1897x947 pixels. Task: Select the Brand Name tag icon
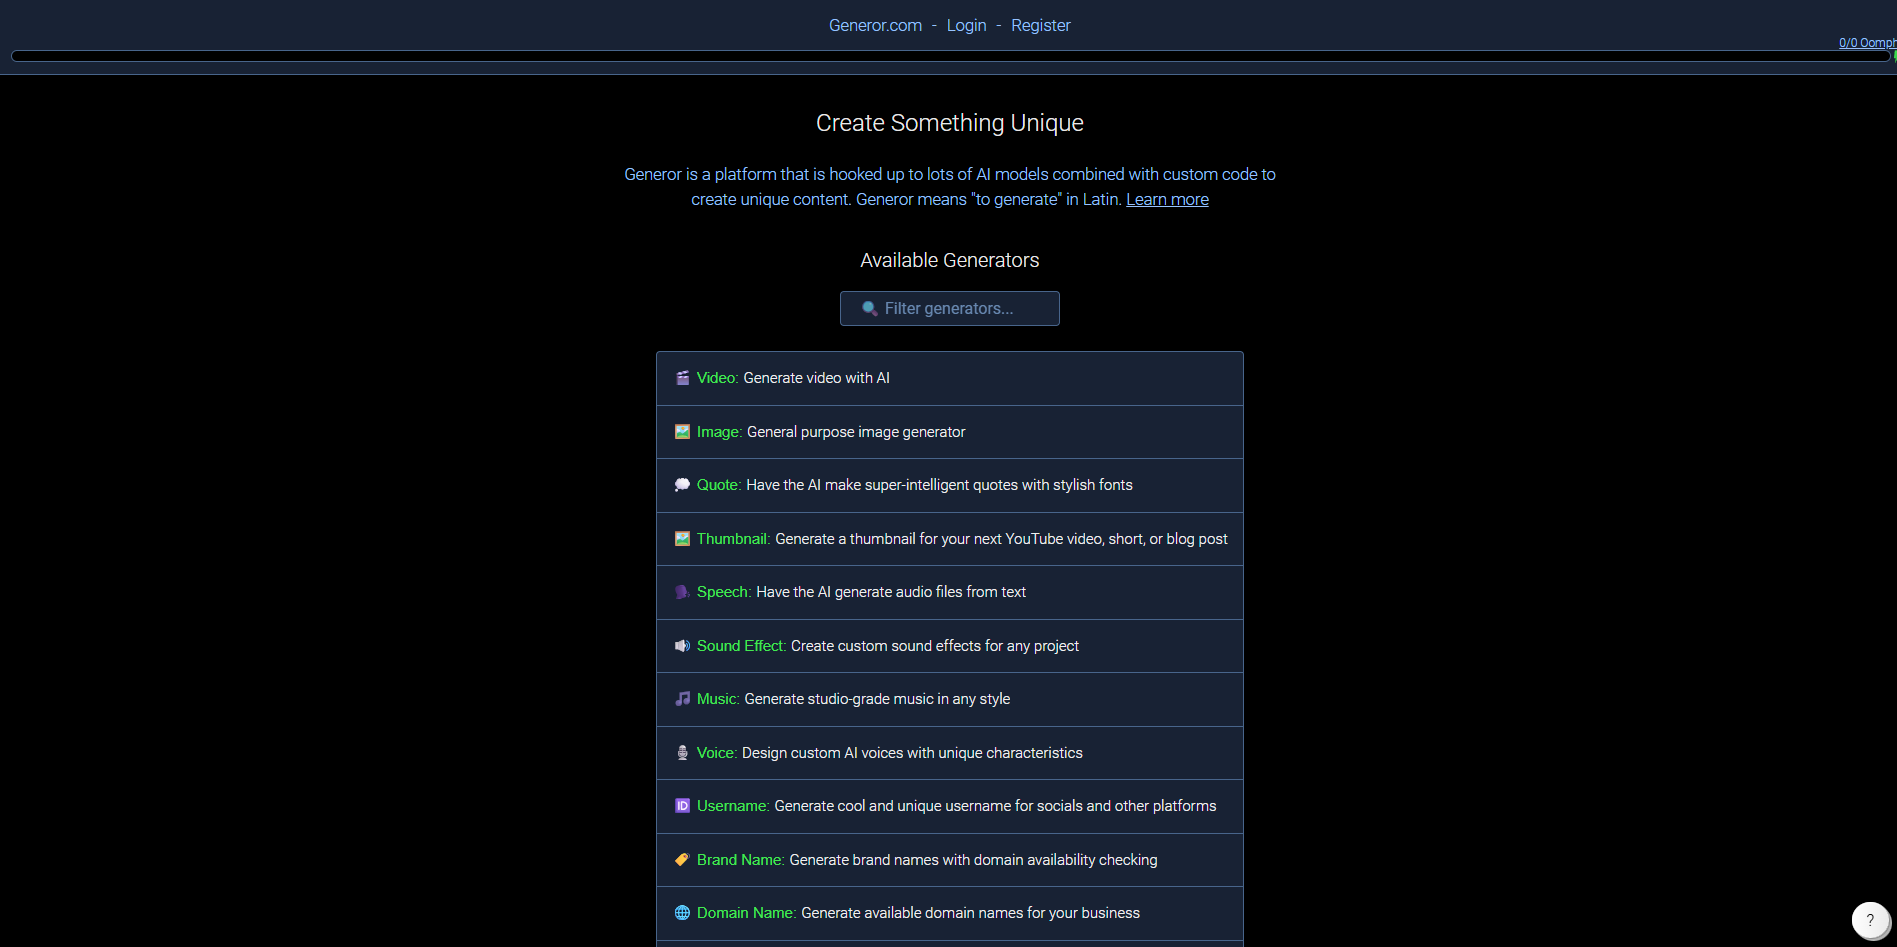point(682,859)
